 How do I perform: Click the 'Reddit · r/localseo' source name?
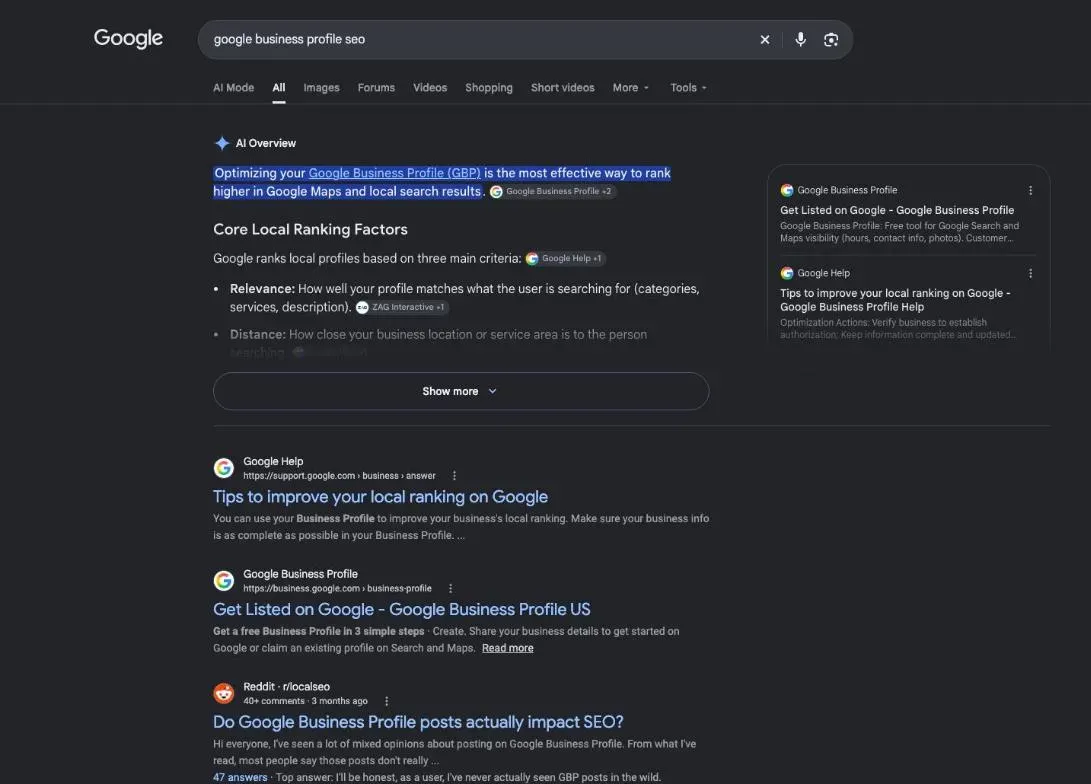click(x=286, y=687)
